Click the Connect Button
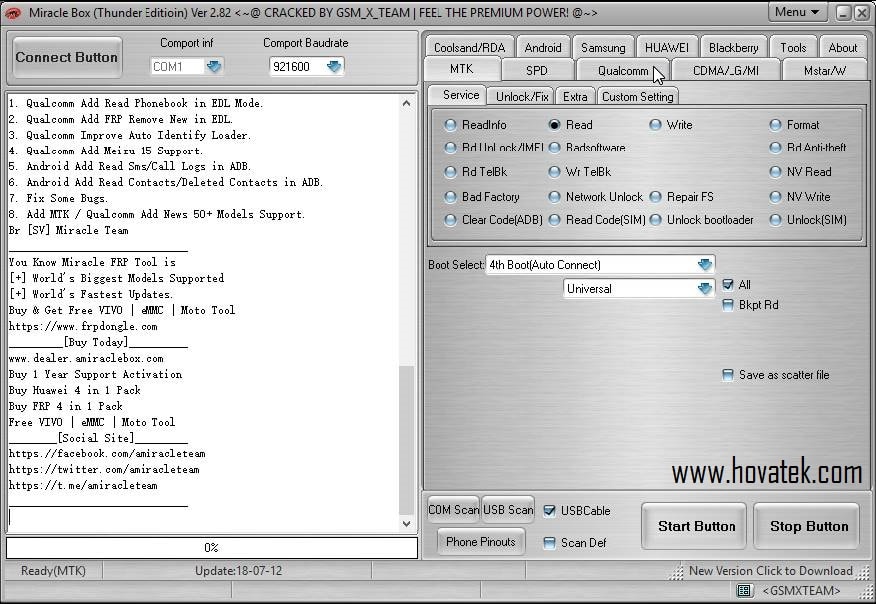This screenshot has height=604, width=876. coord(66,57)
